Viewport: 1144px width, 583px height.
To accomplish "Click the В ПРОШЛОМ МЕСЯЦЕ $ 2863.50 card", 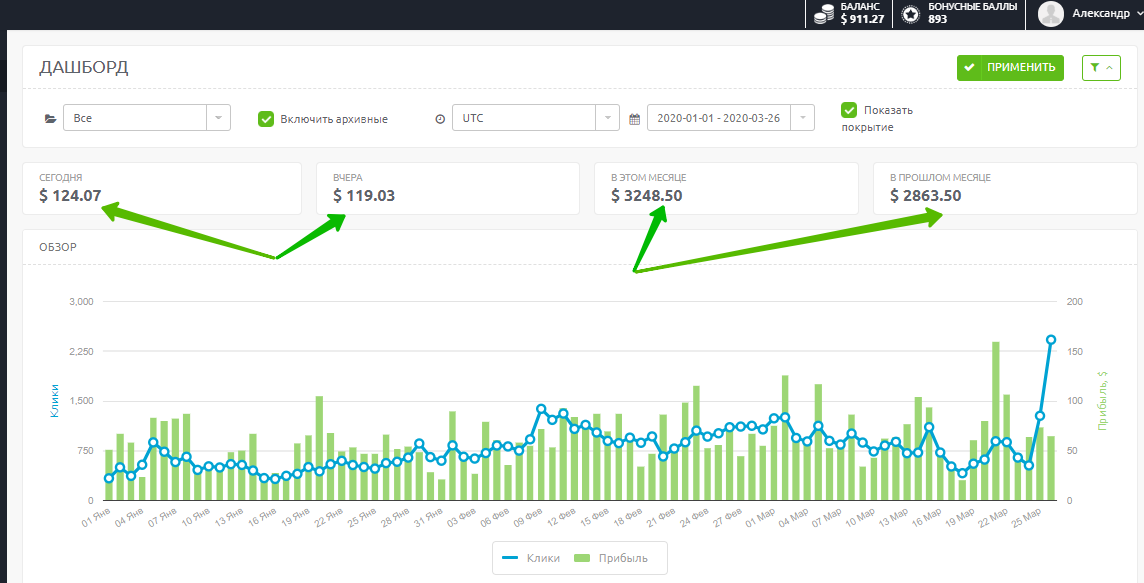I will point(1005,188).
